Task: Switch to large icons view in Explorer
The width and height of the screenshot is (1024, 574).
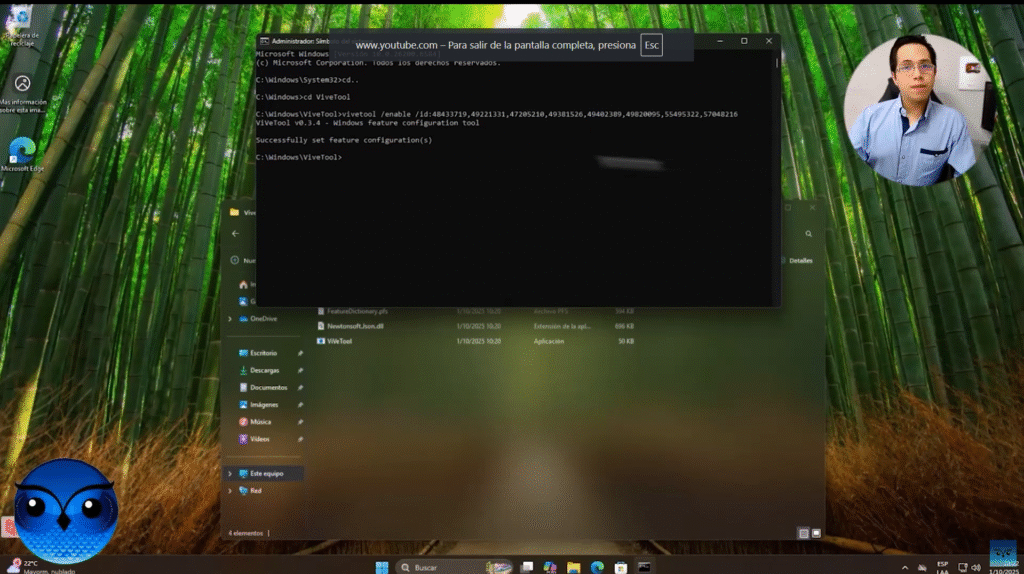Action: pos(816,533)
